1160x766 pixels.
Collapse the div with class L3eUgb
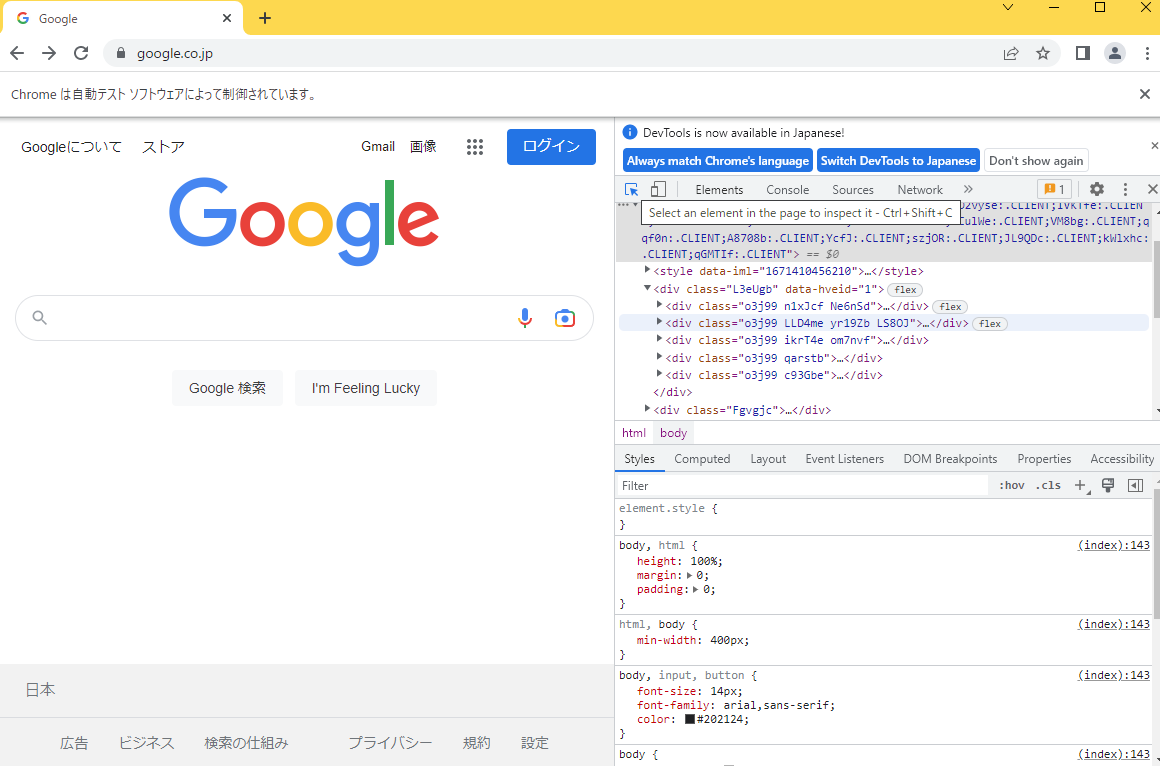click(x=647, y=288)
